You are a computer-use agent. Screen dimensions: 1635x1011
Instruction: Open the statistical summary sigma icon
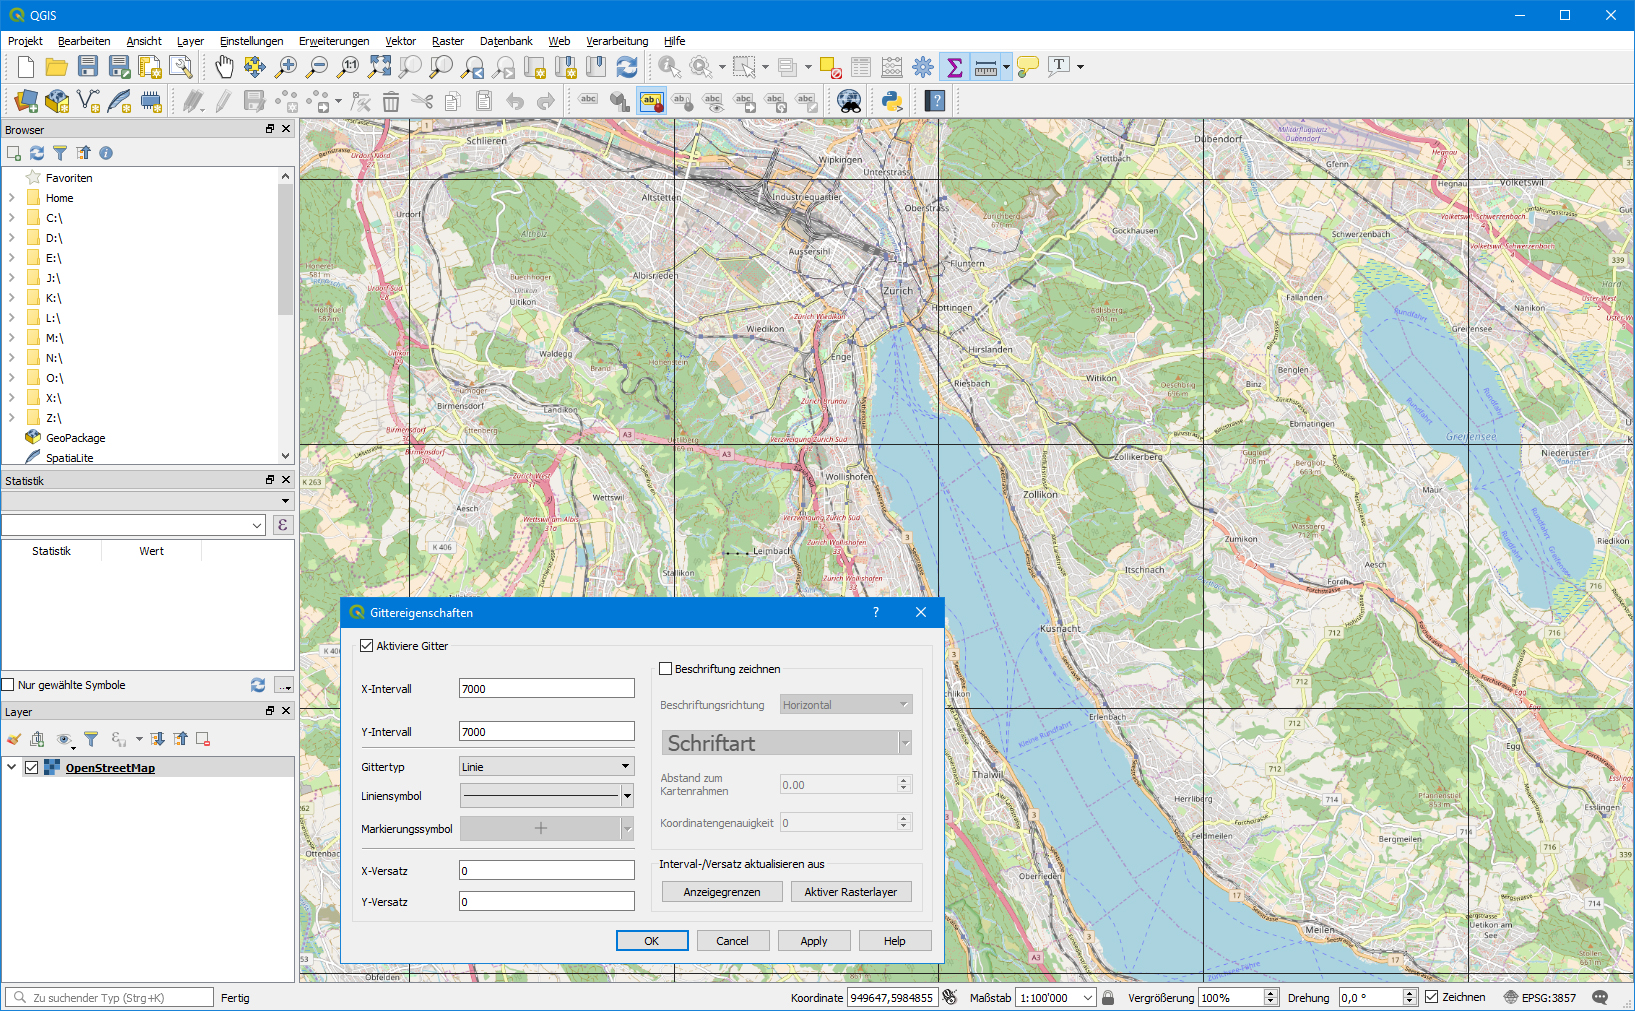[954, 67]
